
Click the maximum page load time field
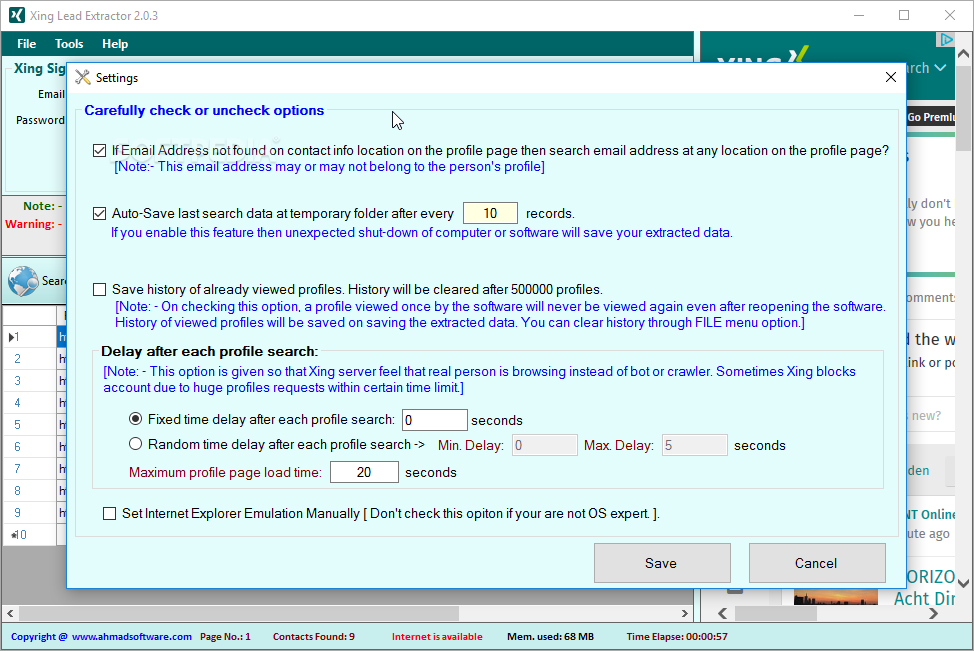tap(364, 472)
